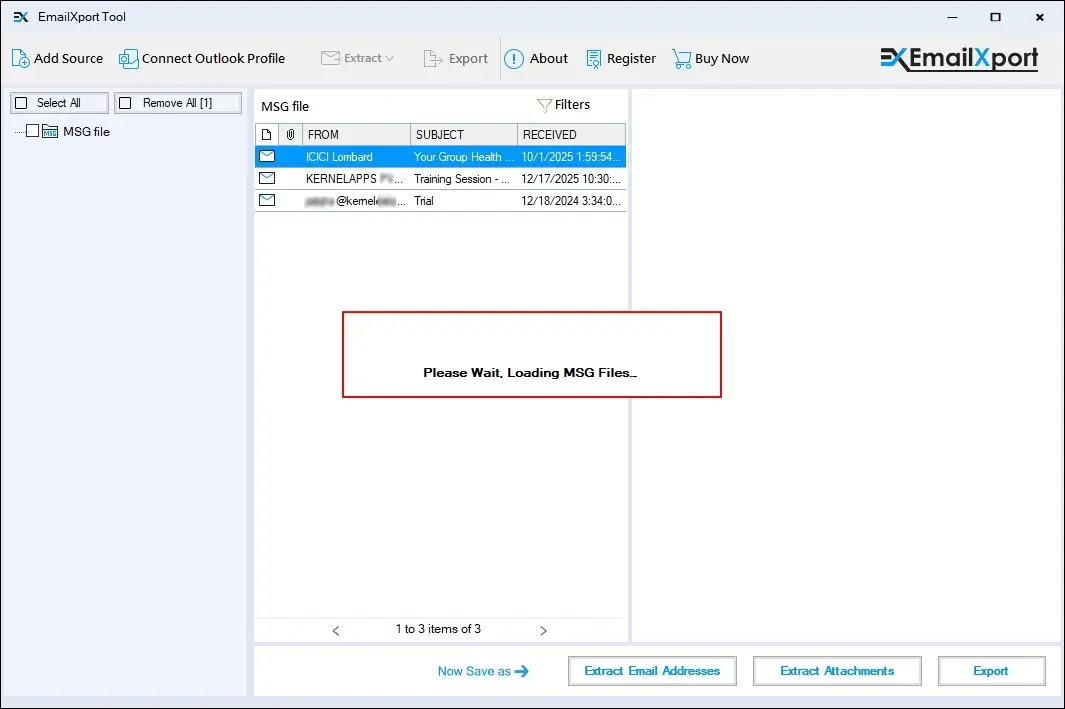The width and height of the screenshot is (1065, 709).
Task: Expand the MSG file tree node
Action: coord(17,131)
